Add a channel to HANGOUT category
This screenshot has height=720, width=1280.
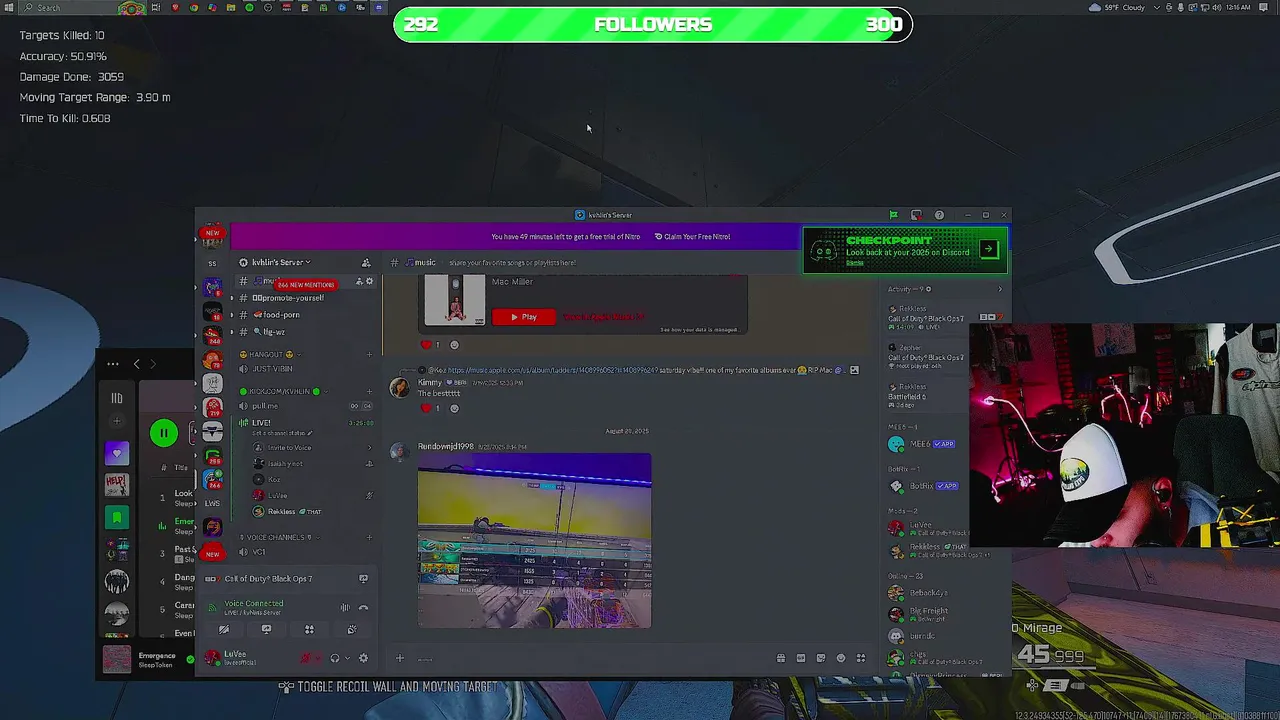tap(369, 354)
